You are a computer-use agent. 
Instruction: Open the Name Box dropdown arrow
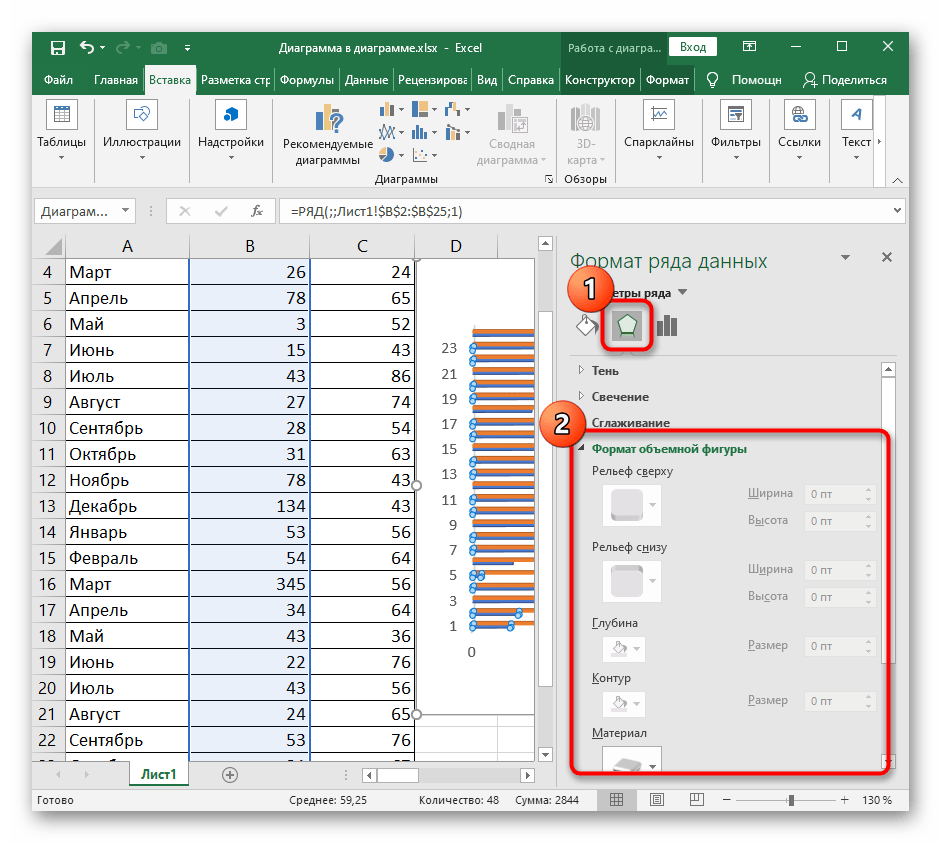(126, 211)
